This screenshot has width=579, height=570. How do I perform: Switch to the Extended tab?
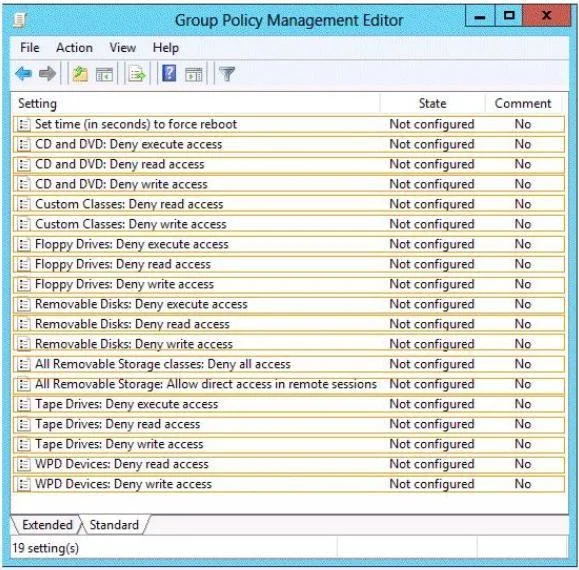pyautogui.click(x=47, y=525)
